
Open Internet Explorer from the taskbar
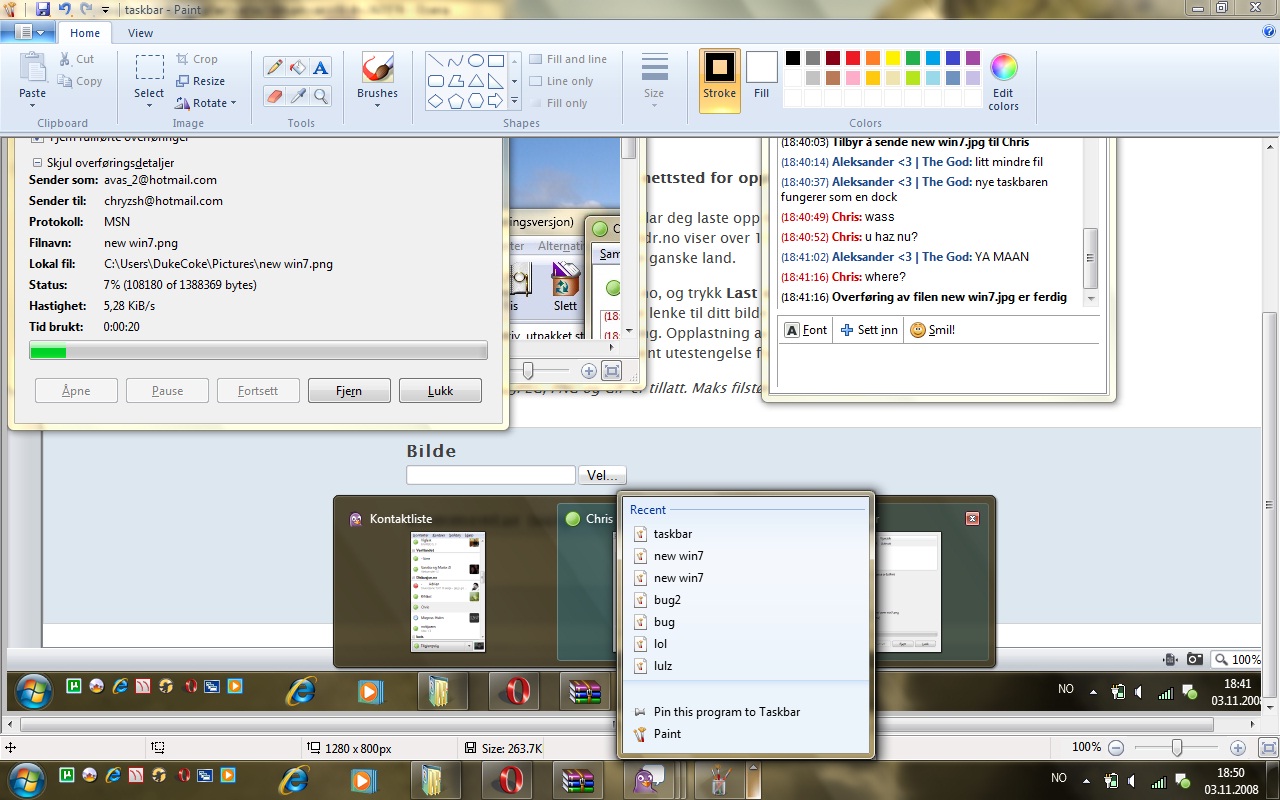coord(294,780)
